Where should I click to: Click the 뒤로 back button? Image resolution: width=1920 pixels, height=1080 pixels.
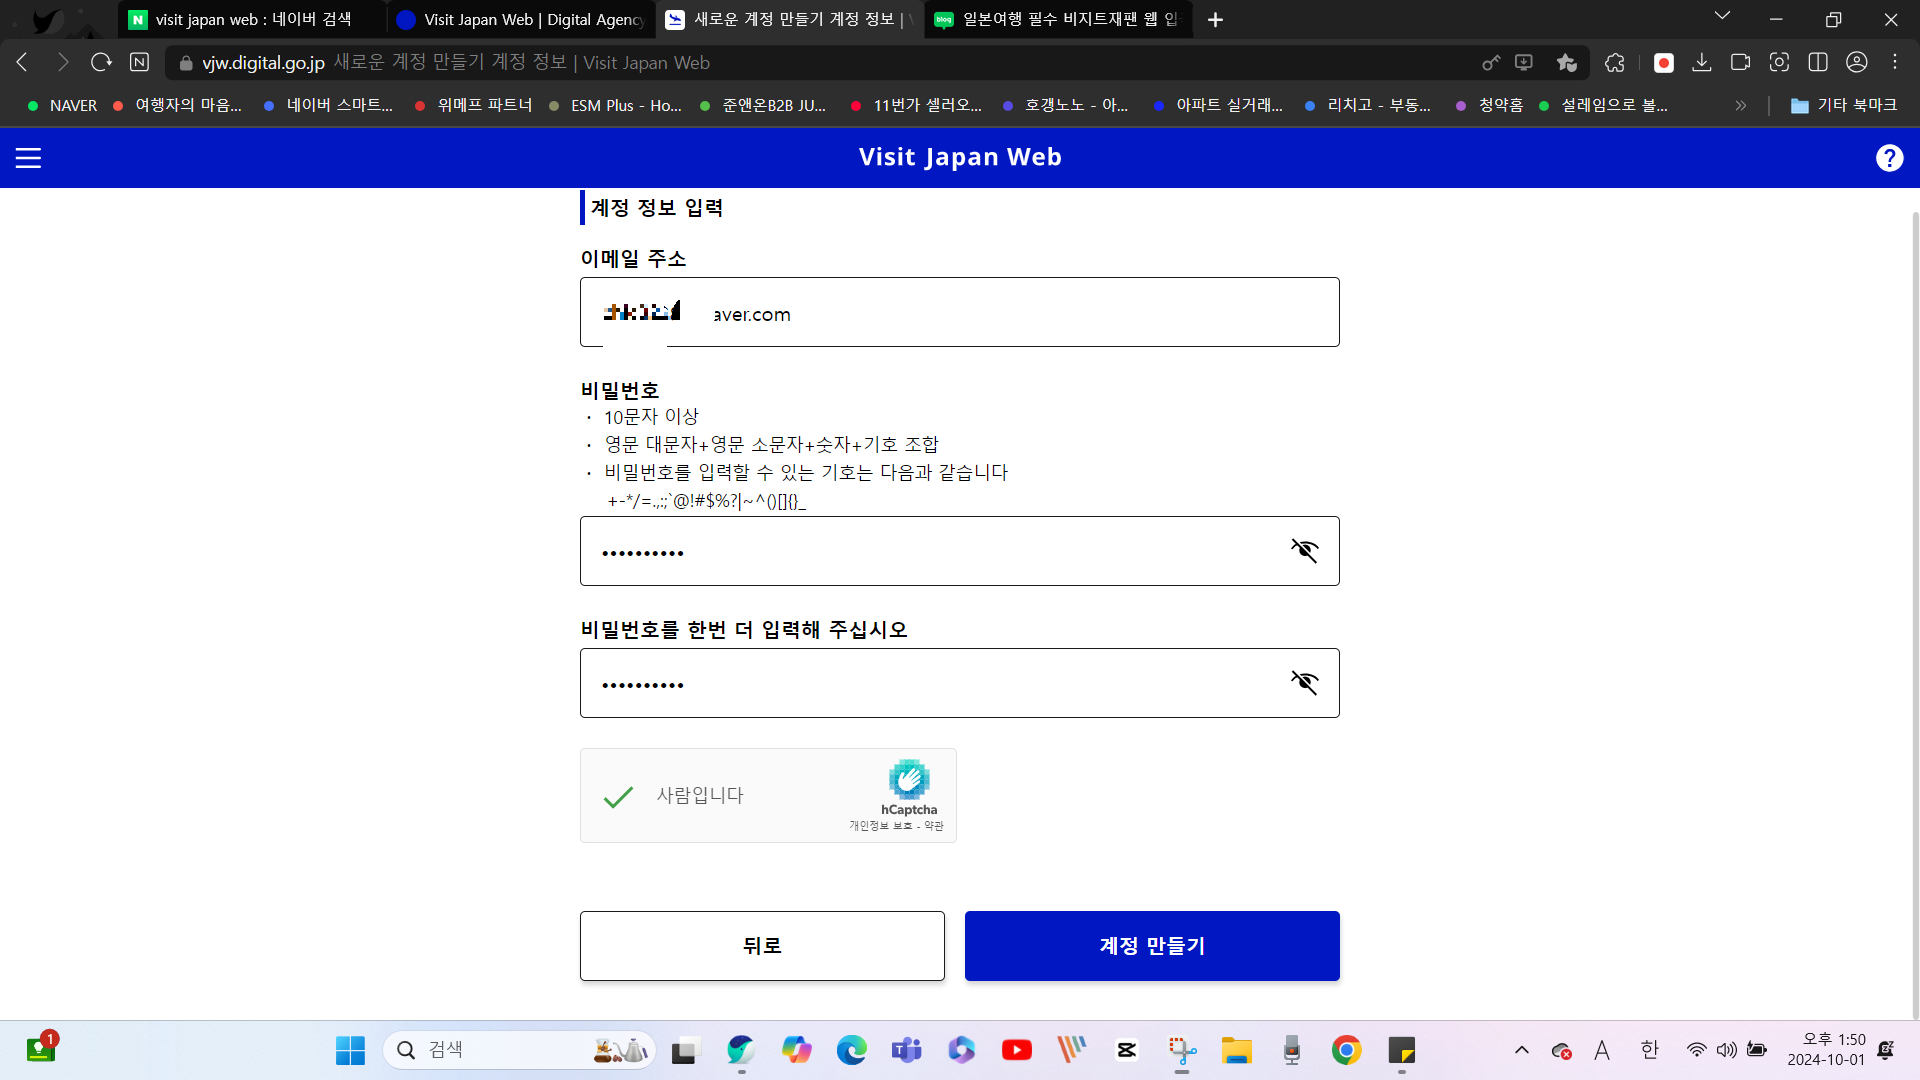pos(762,946)
